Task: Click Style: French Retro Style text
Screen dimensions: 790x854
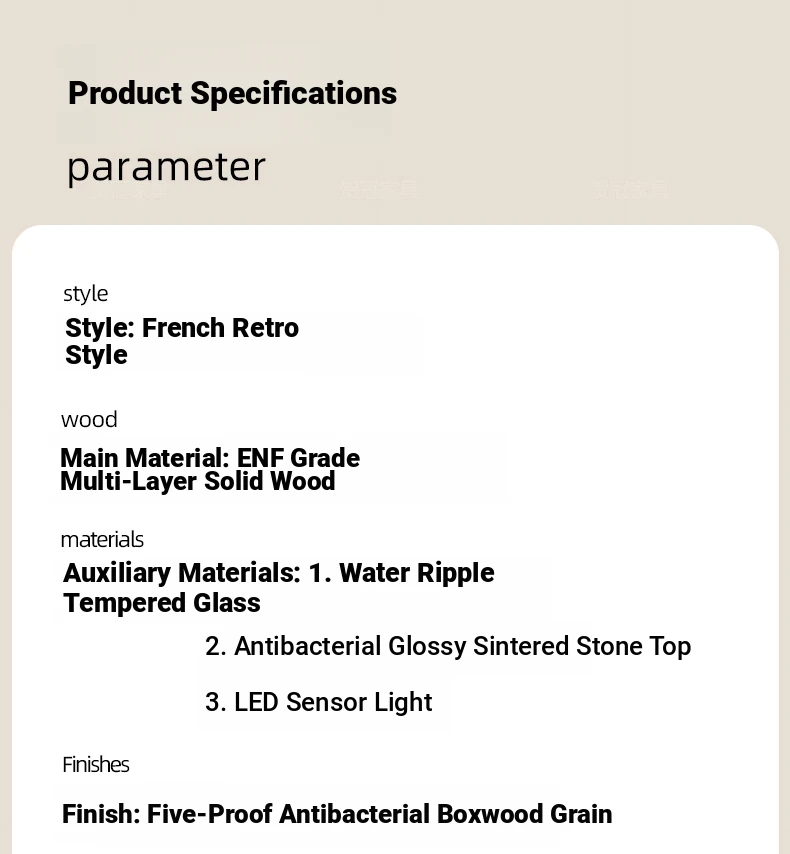Action: (x=182, y=341)
